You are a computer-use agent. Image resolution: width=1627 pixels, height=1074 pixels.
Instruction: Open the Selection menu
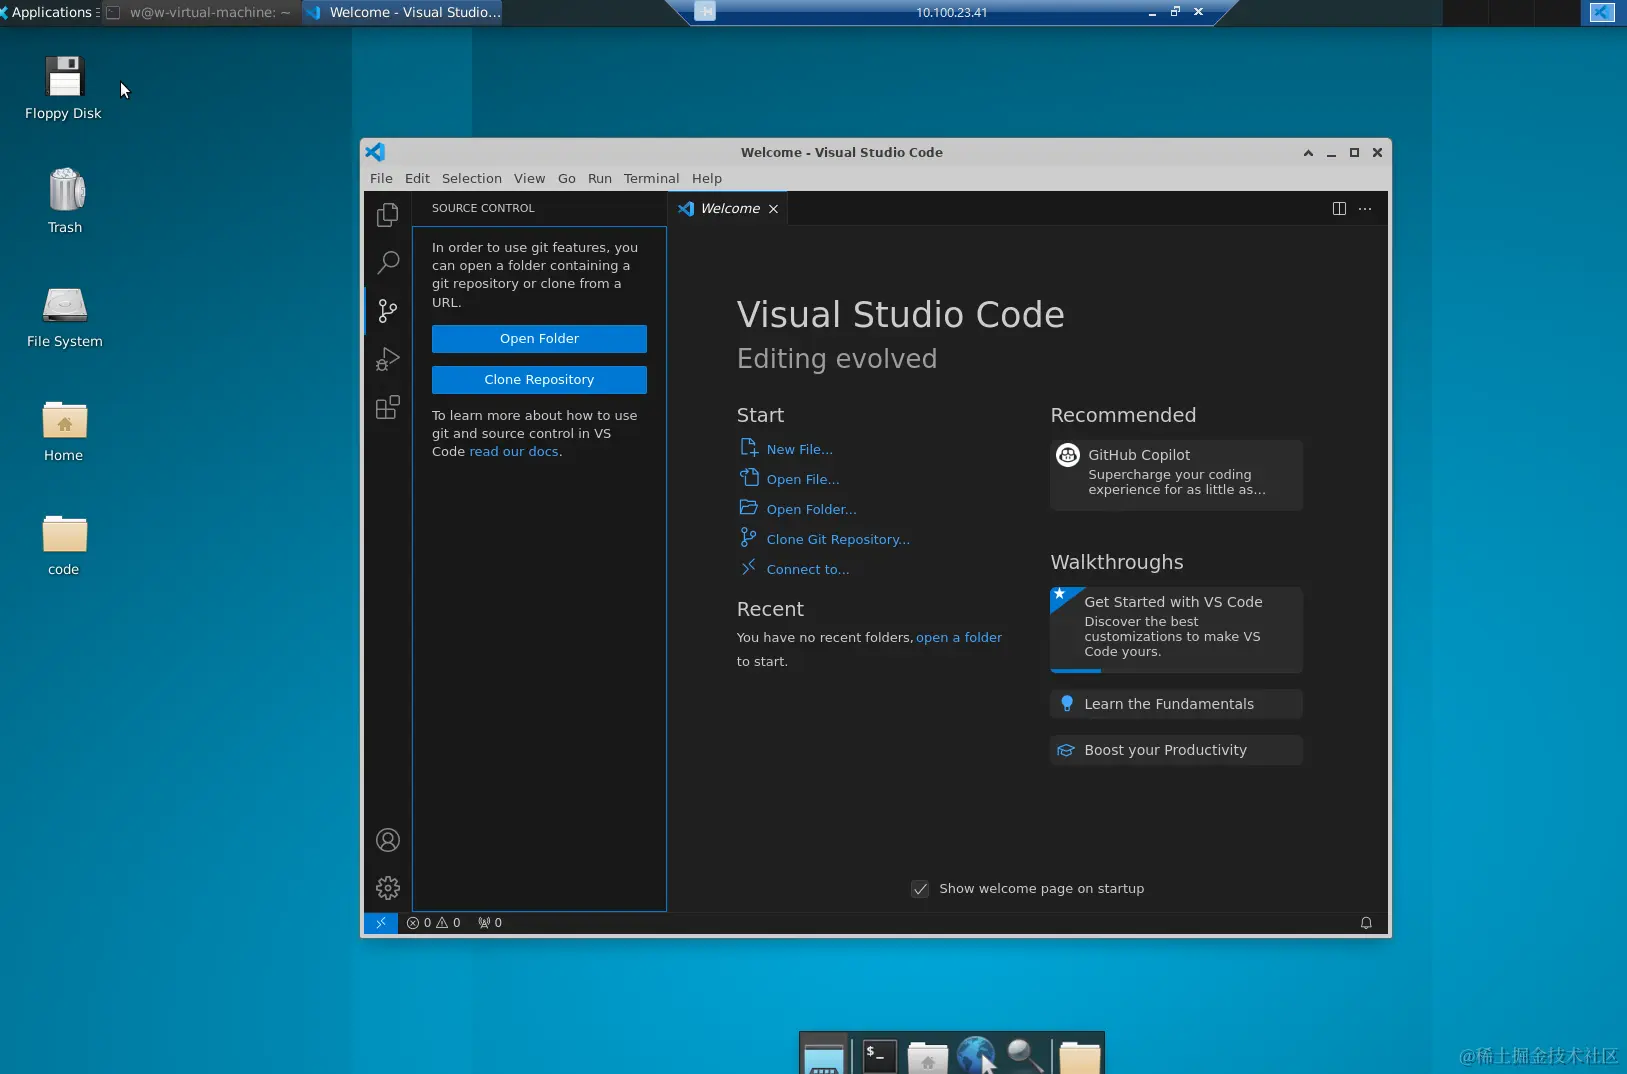tap(472, 178)
